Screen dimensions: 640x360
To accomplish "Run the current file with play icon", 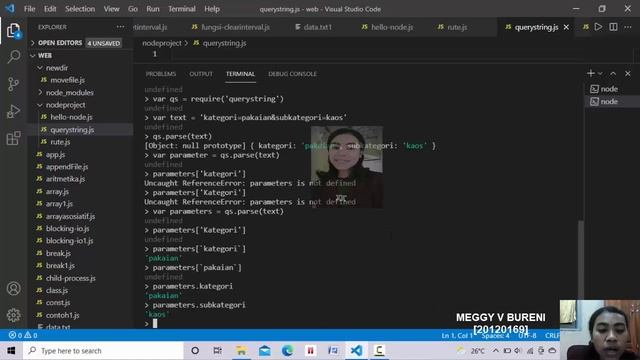I will pos(598,27).
